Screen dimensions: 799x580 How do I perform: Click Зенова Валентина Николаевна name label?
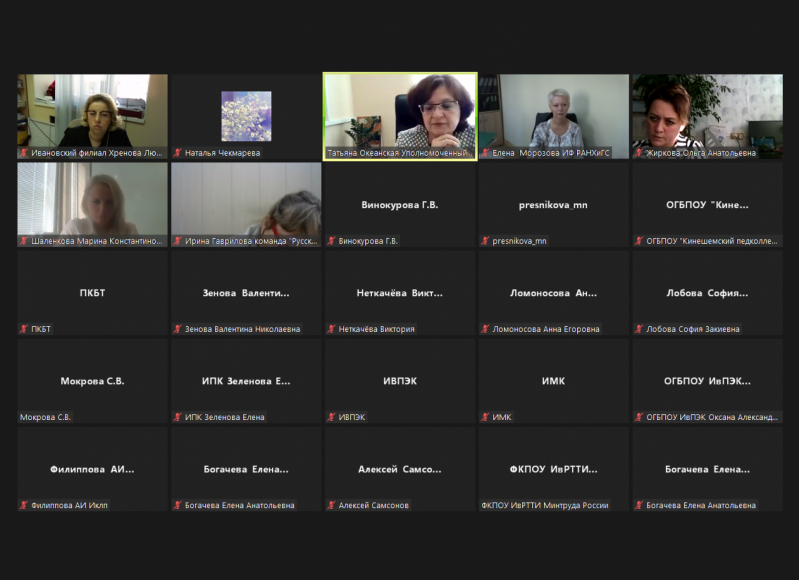point(238,329)
